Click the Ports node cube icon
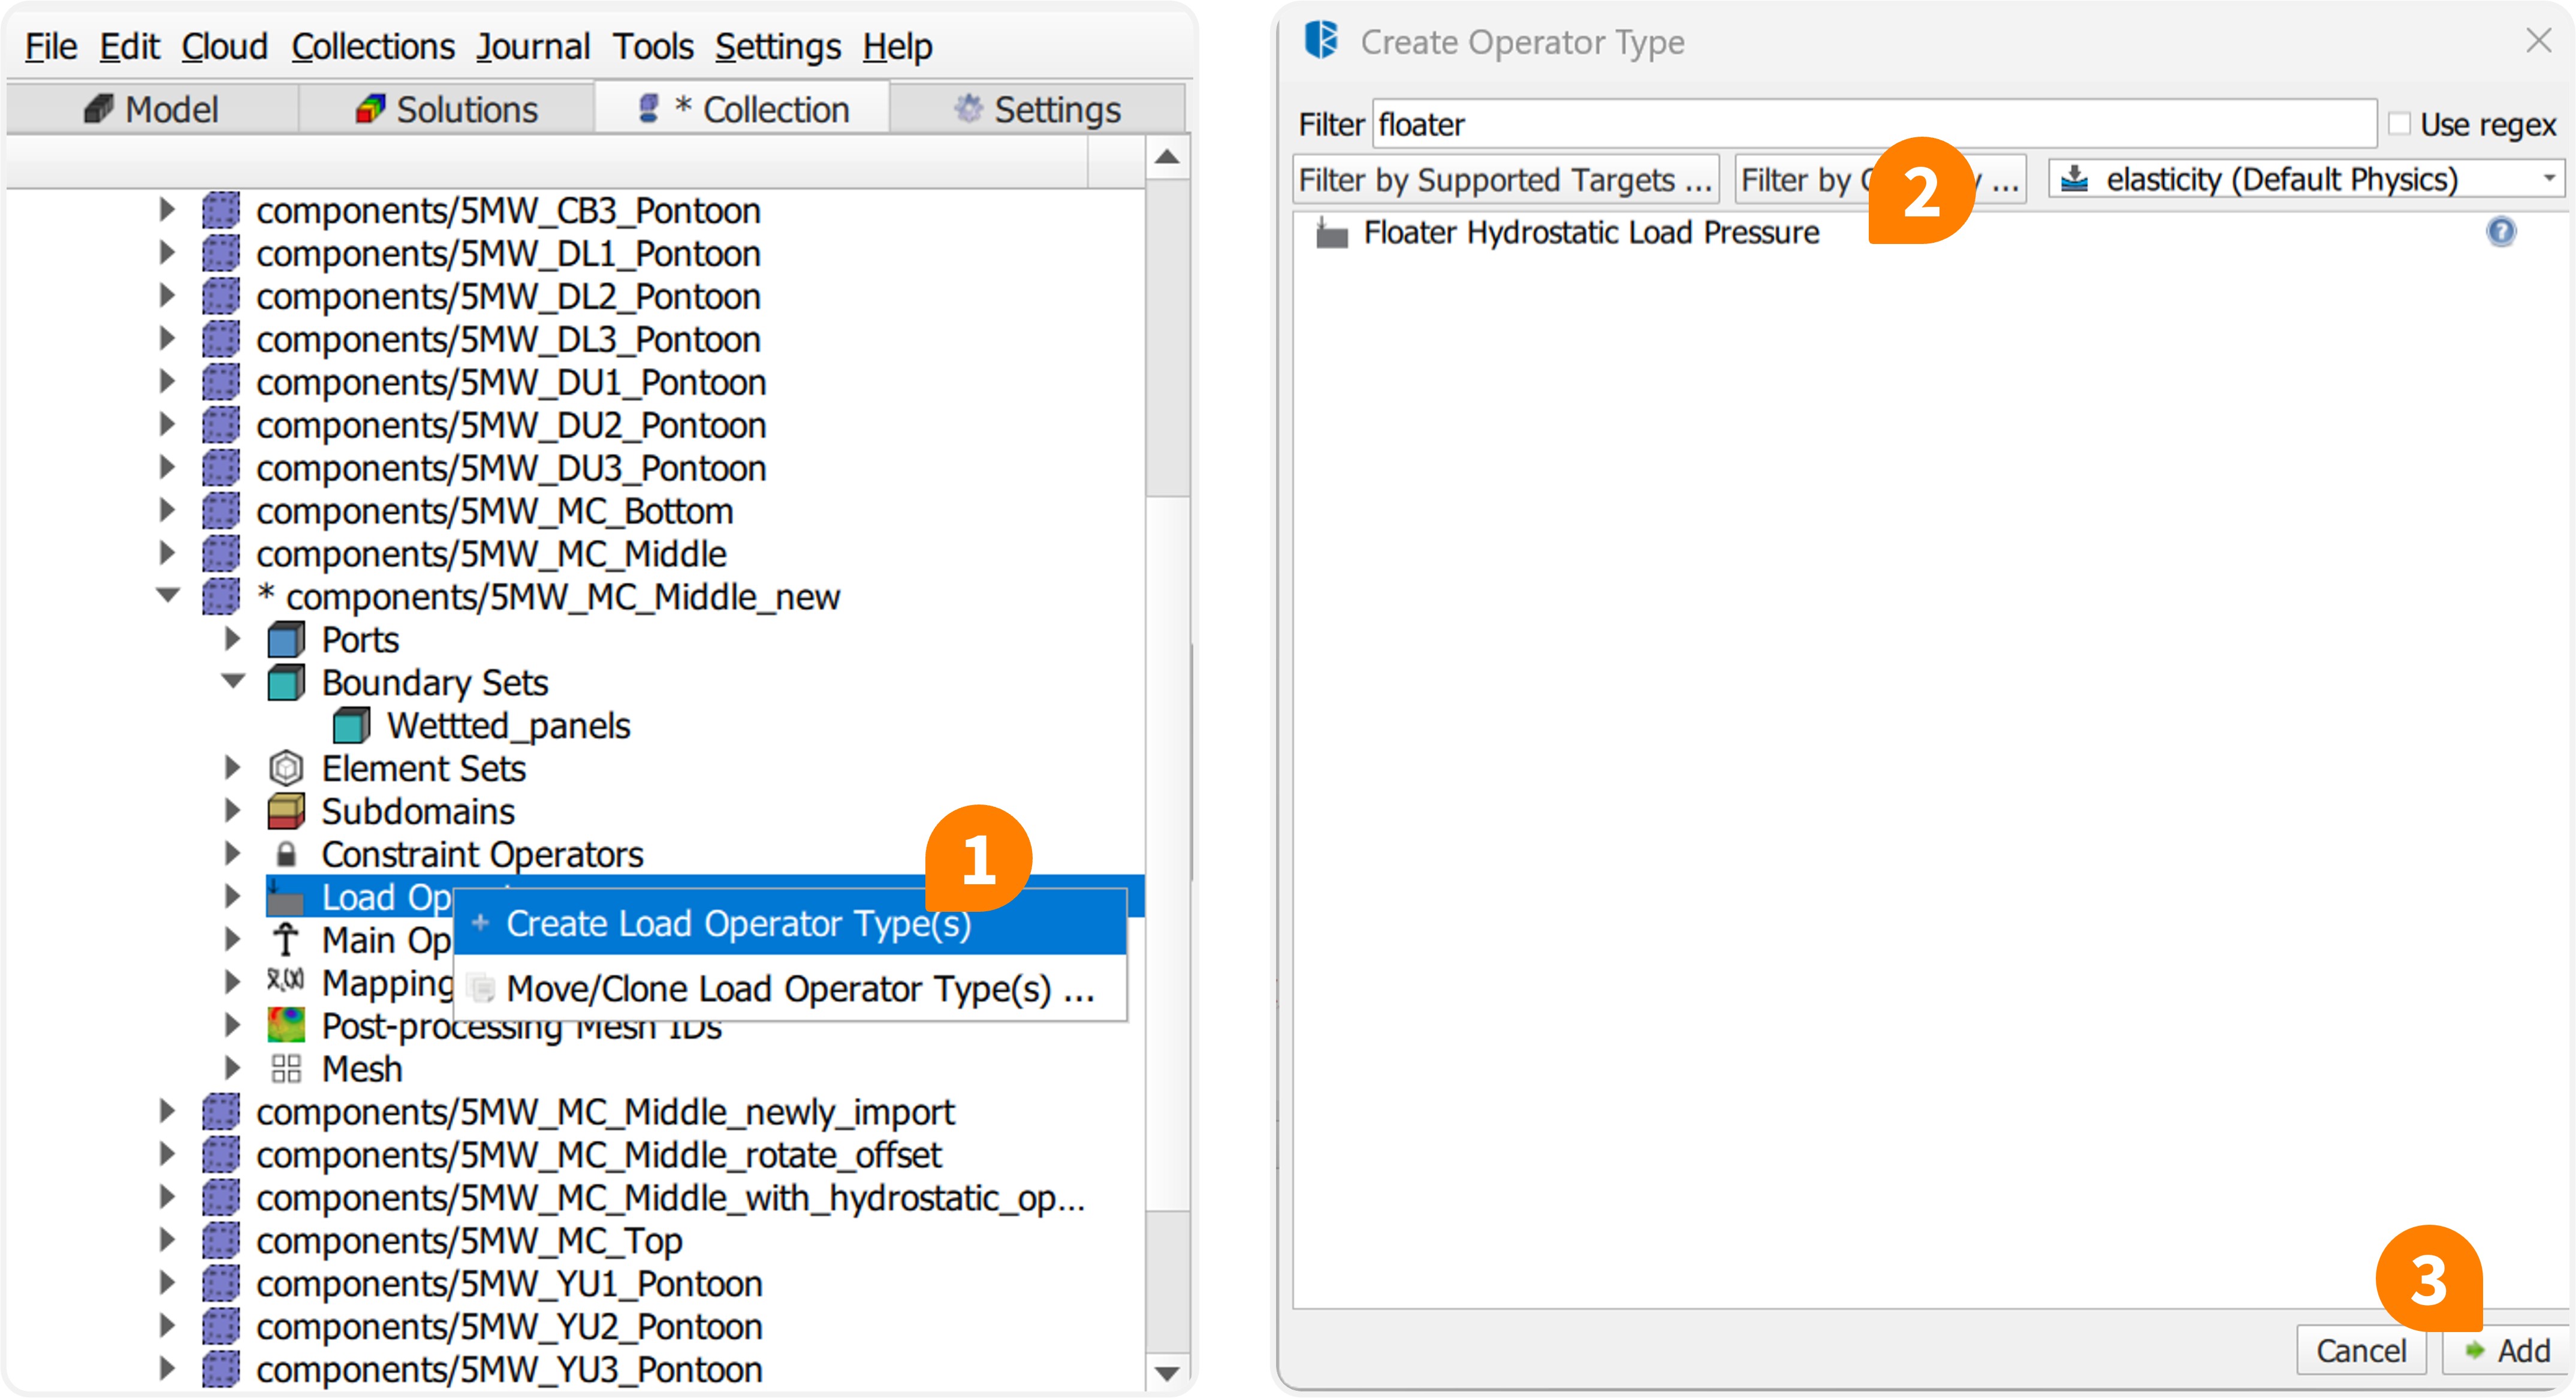Image resolution: width=2576 pixels, height=1398 pixels. [x=286, y=640]
